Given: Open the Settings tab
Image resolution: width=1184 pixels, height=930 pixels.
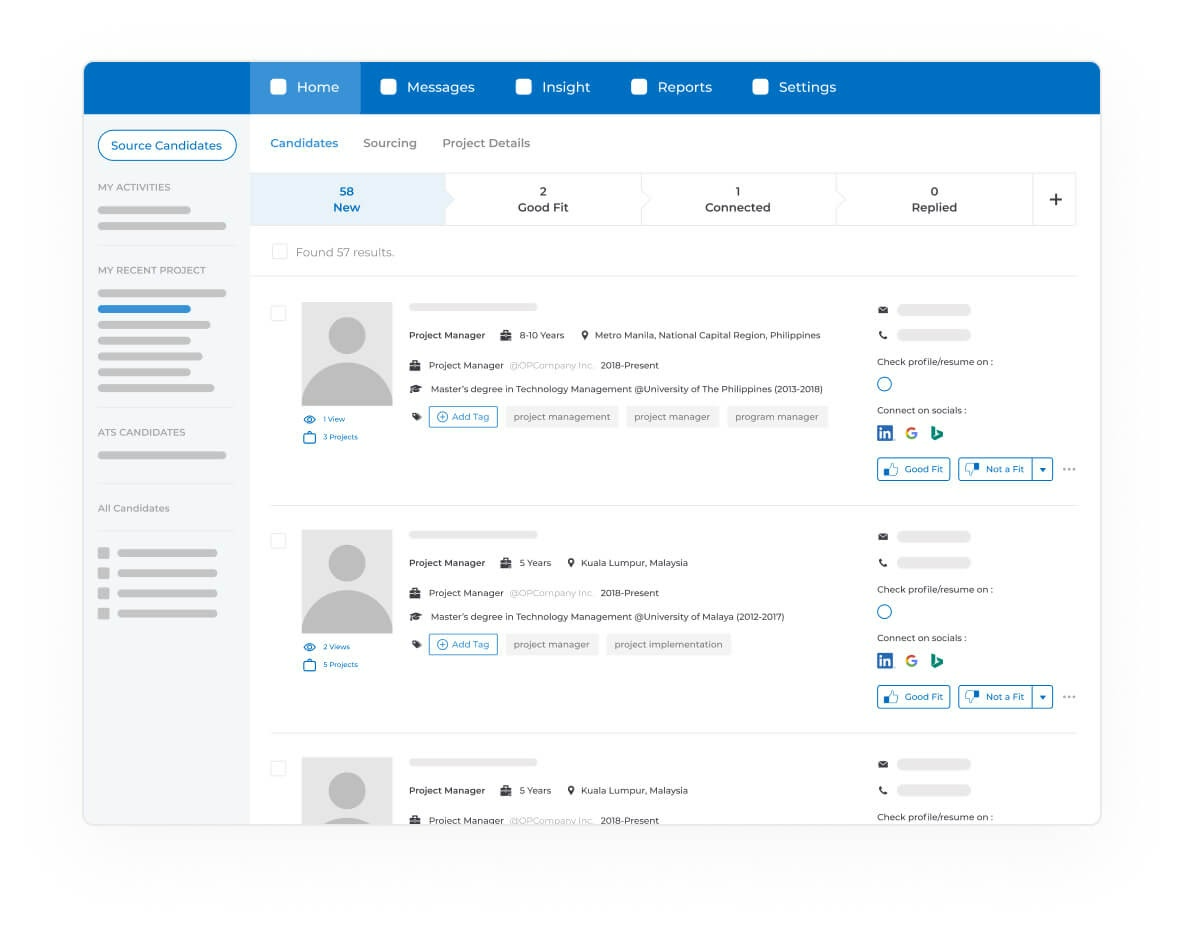Looking at the screenshot, I should pyautogui.click(x=794, y=88).
